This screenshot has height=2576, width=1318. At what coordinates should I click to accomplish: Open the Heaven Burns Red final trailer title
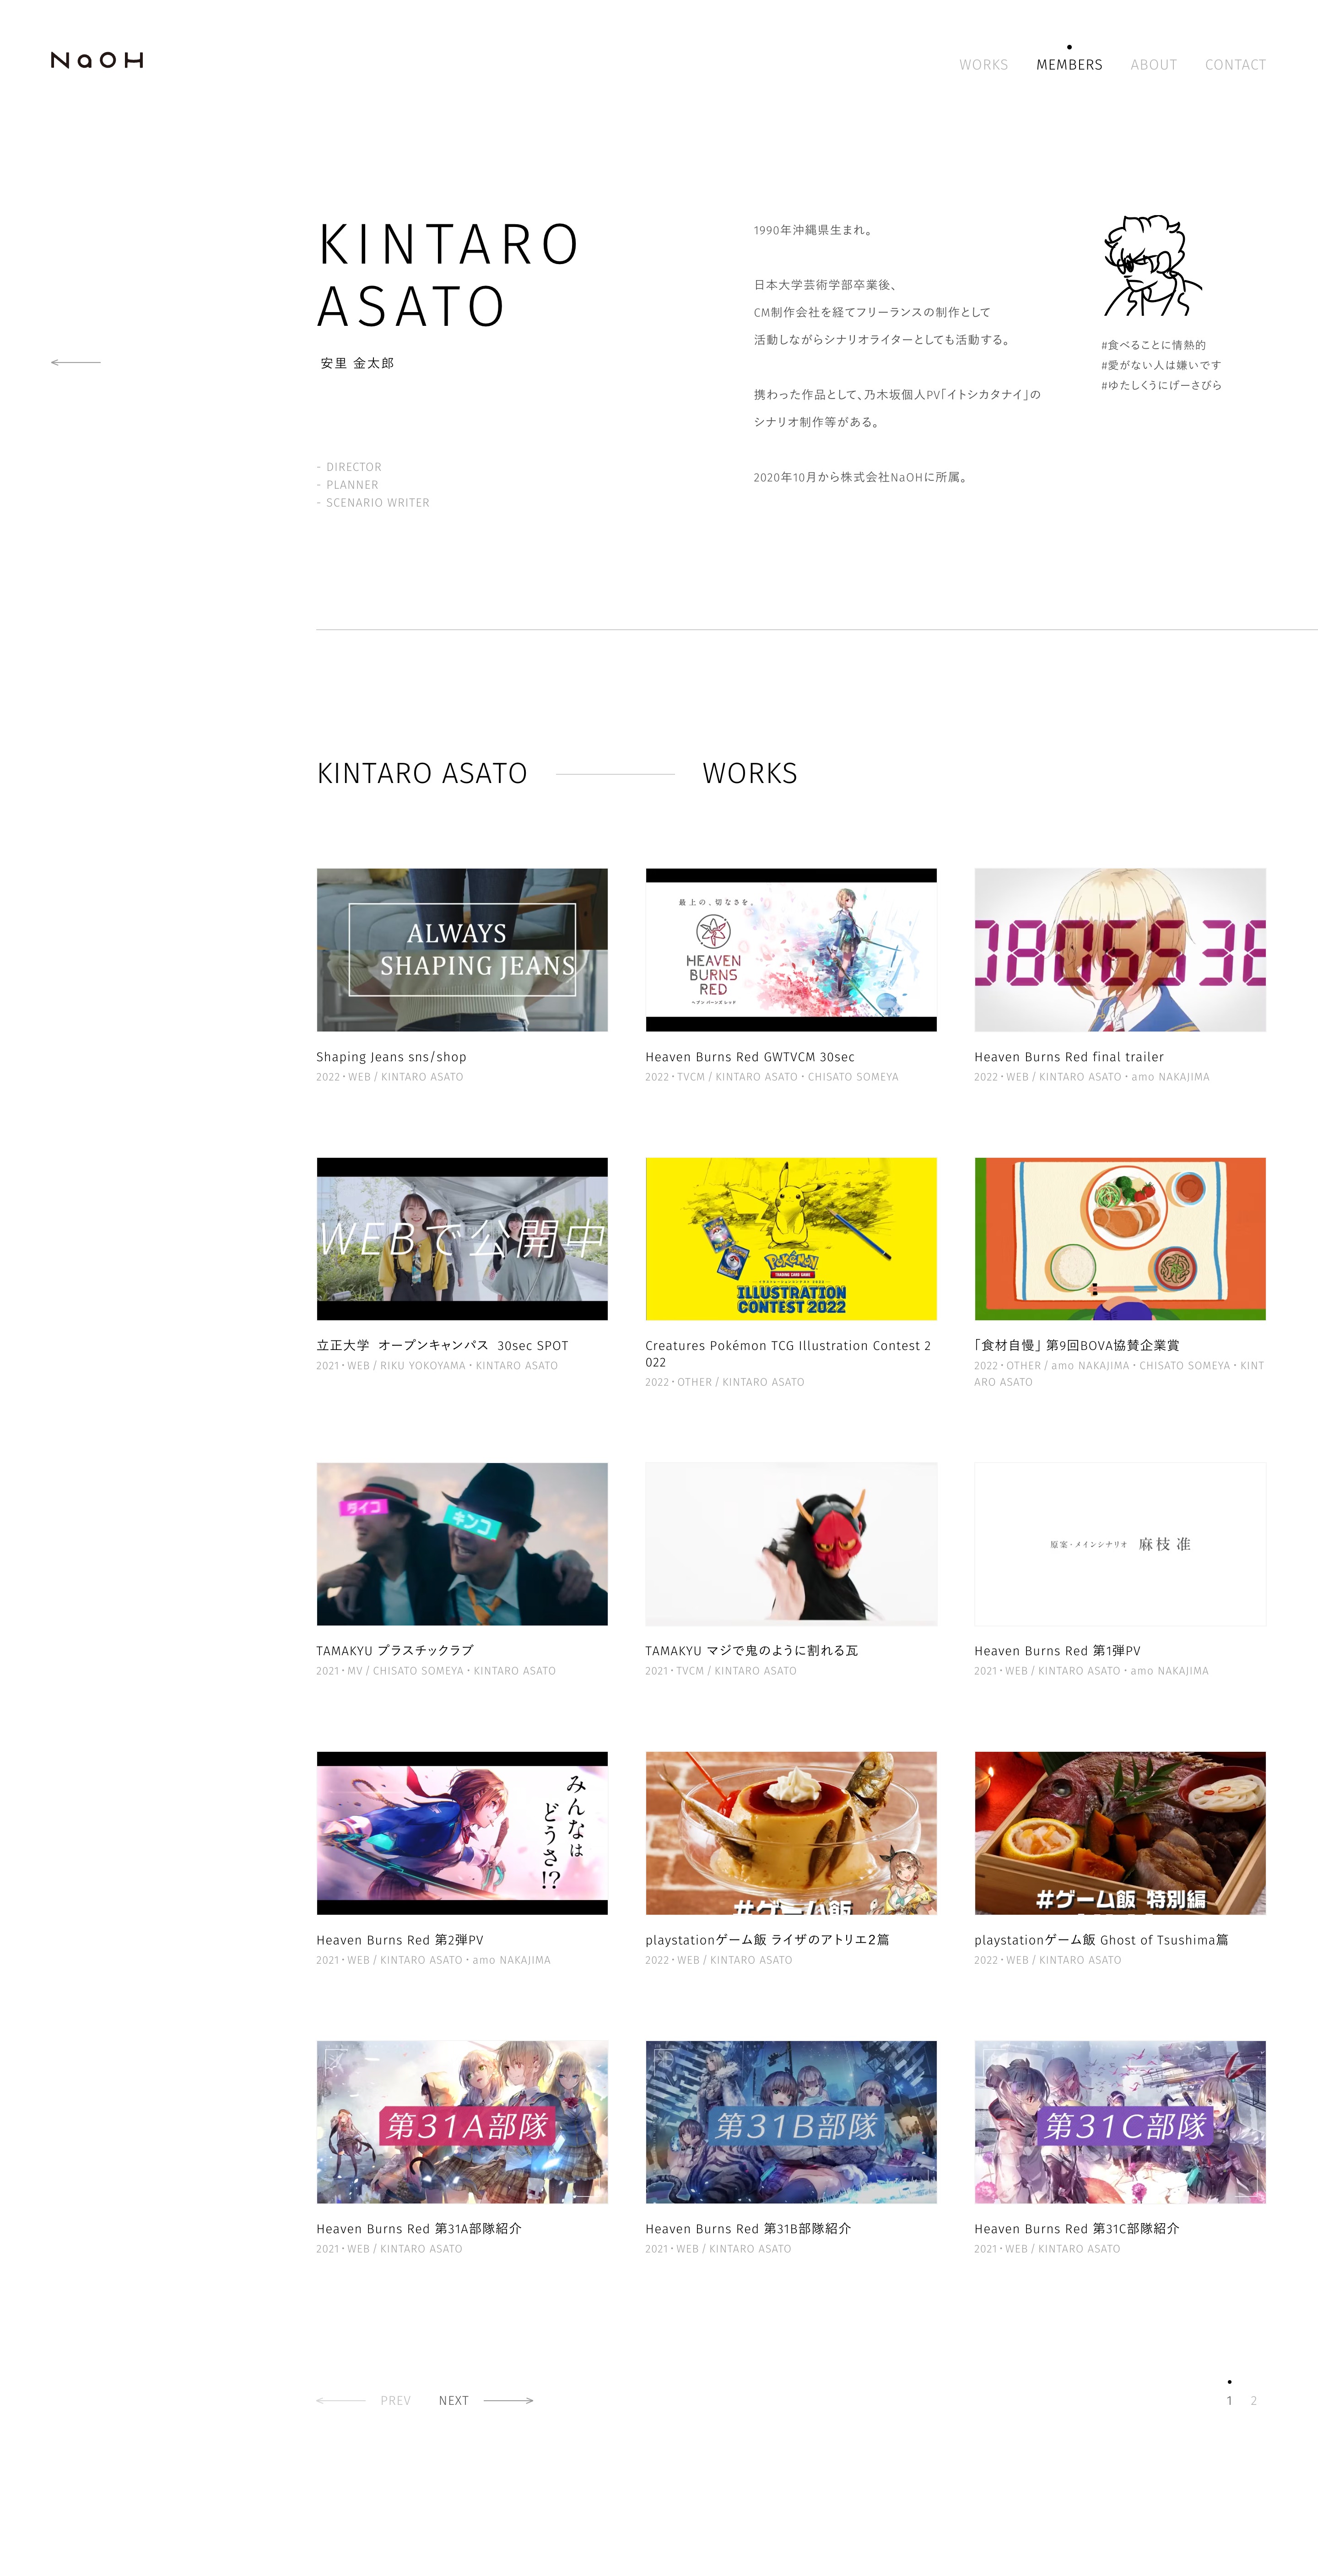[1069, 1056]
